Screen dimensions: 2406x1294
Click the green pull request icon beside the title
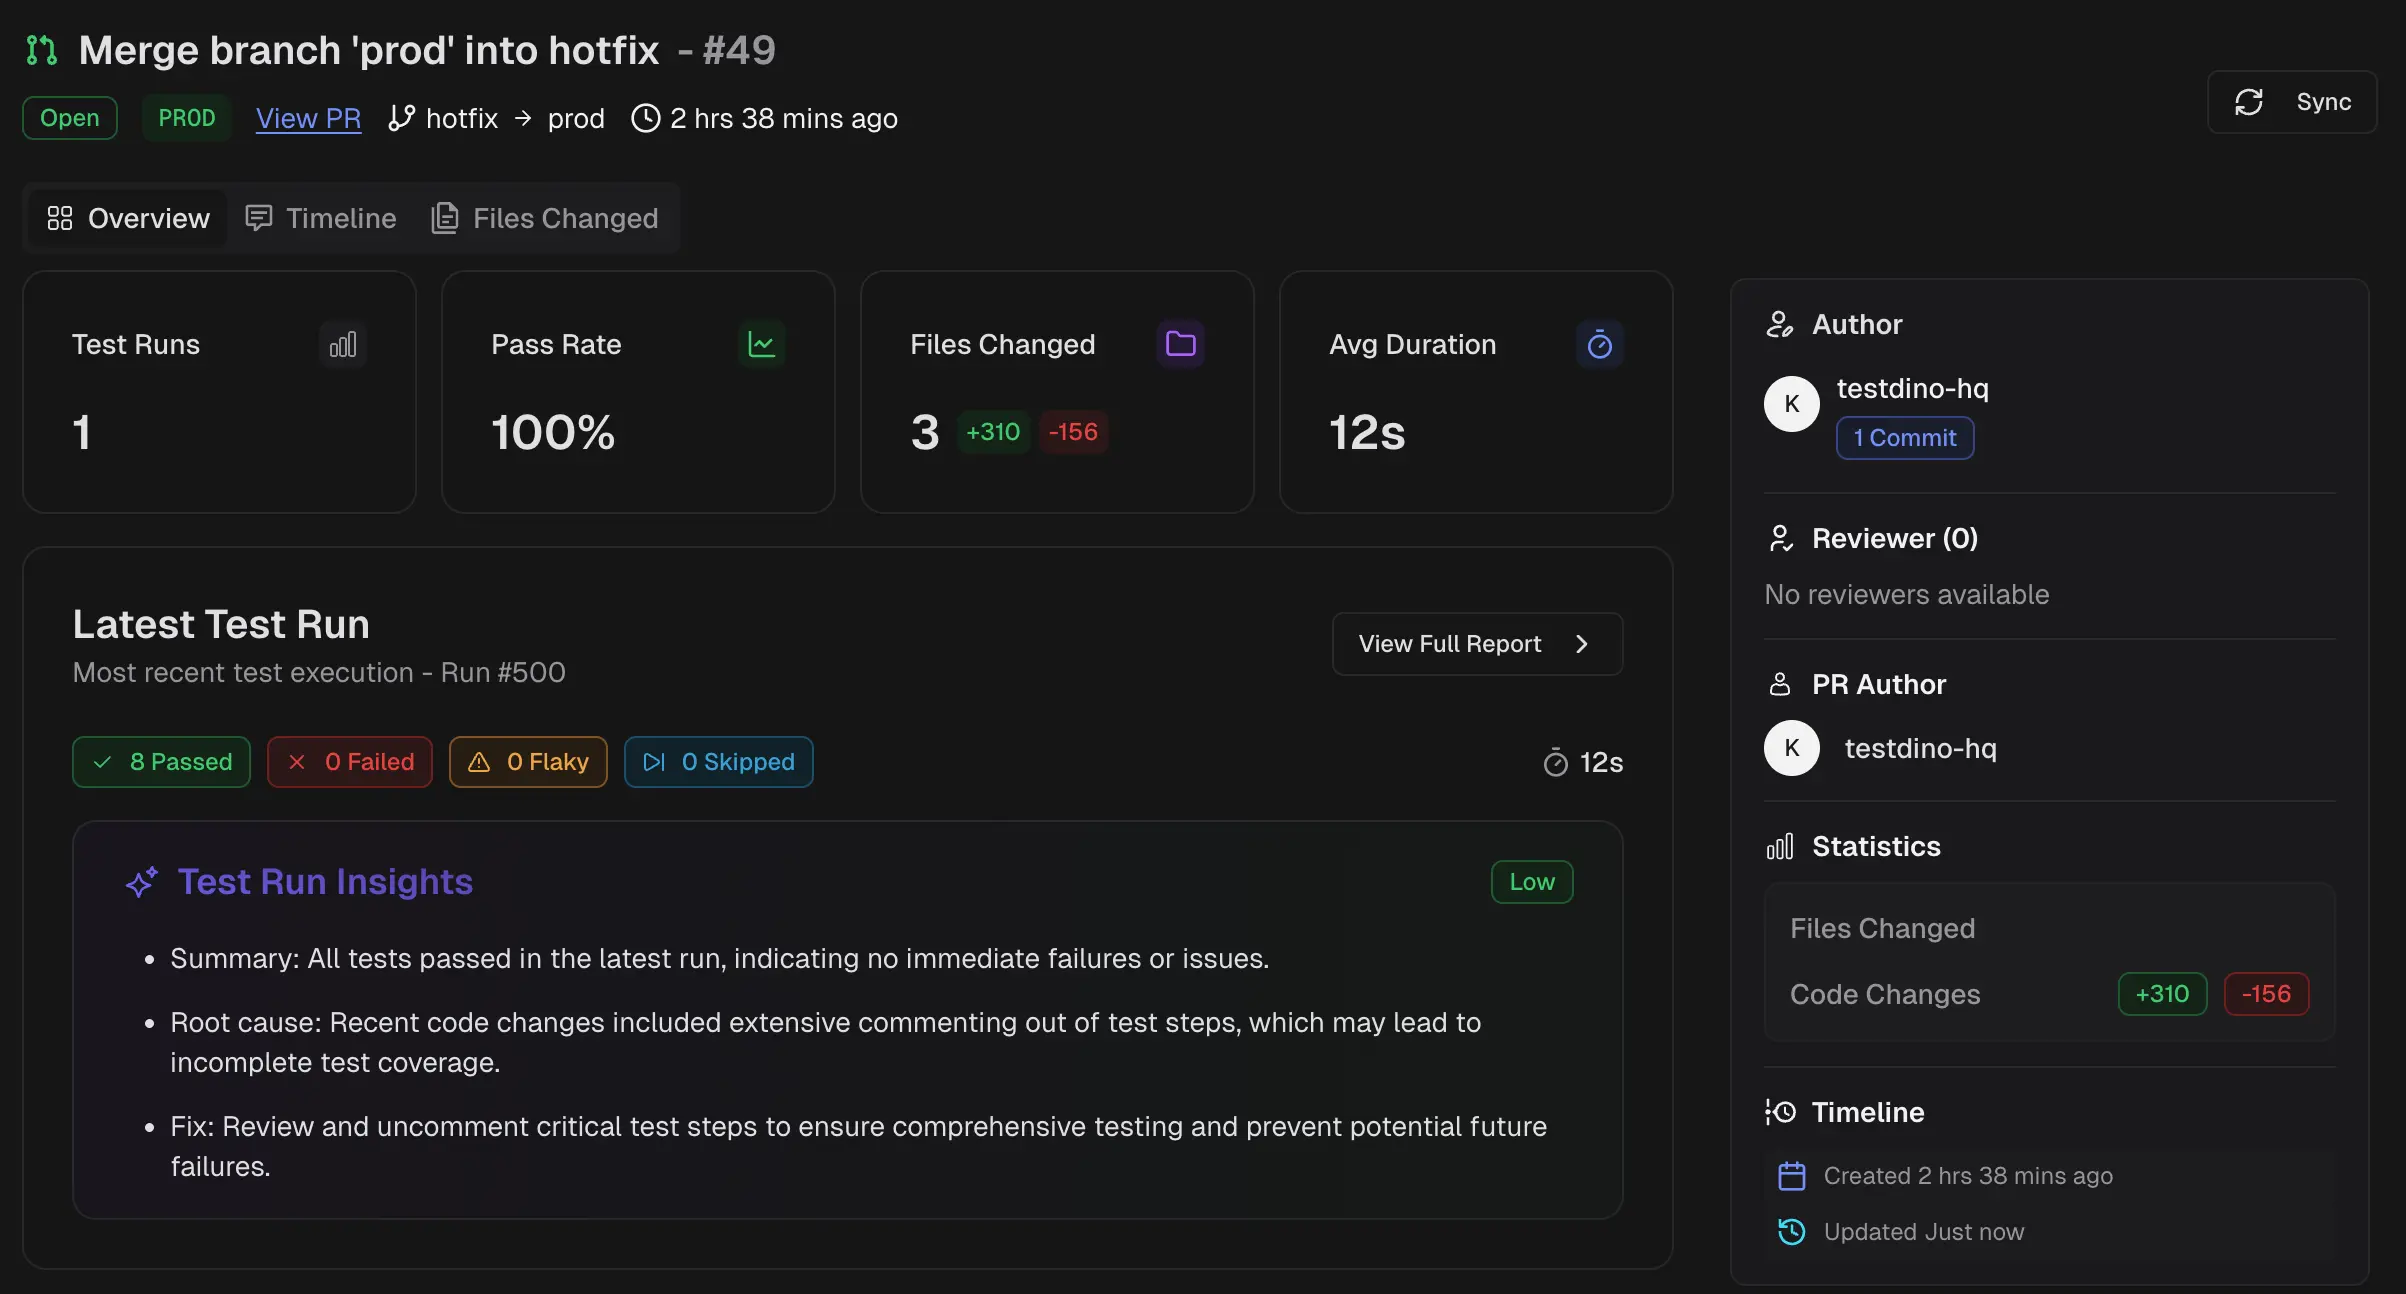click(x=41, y=49)
